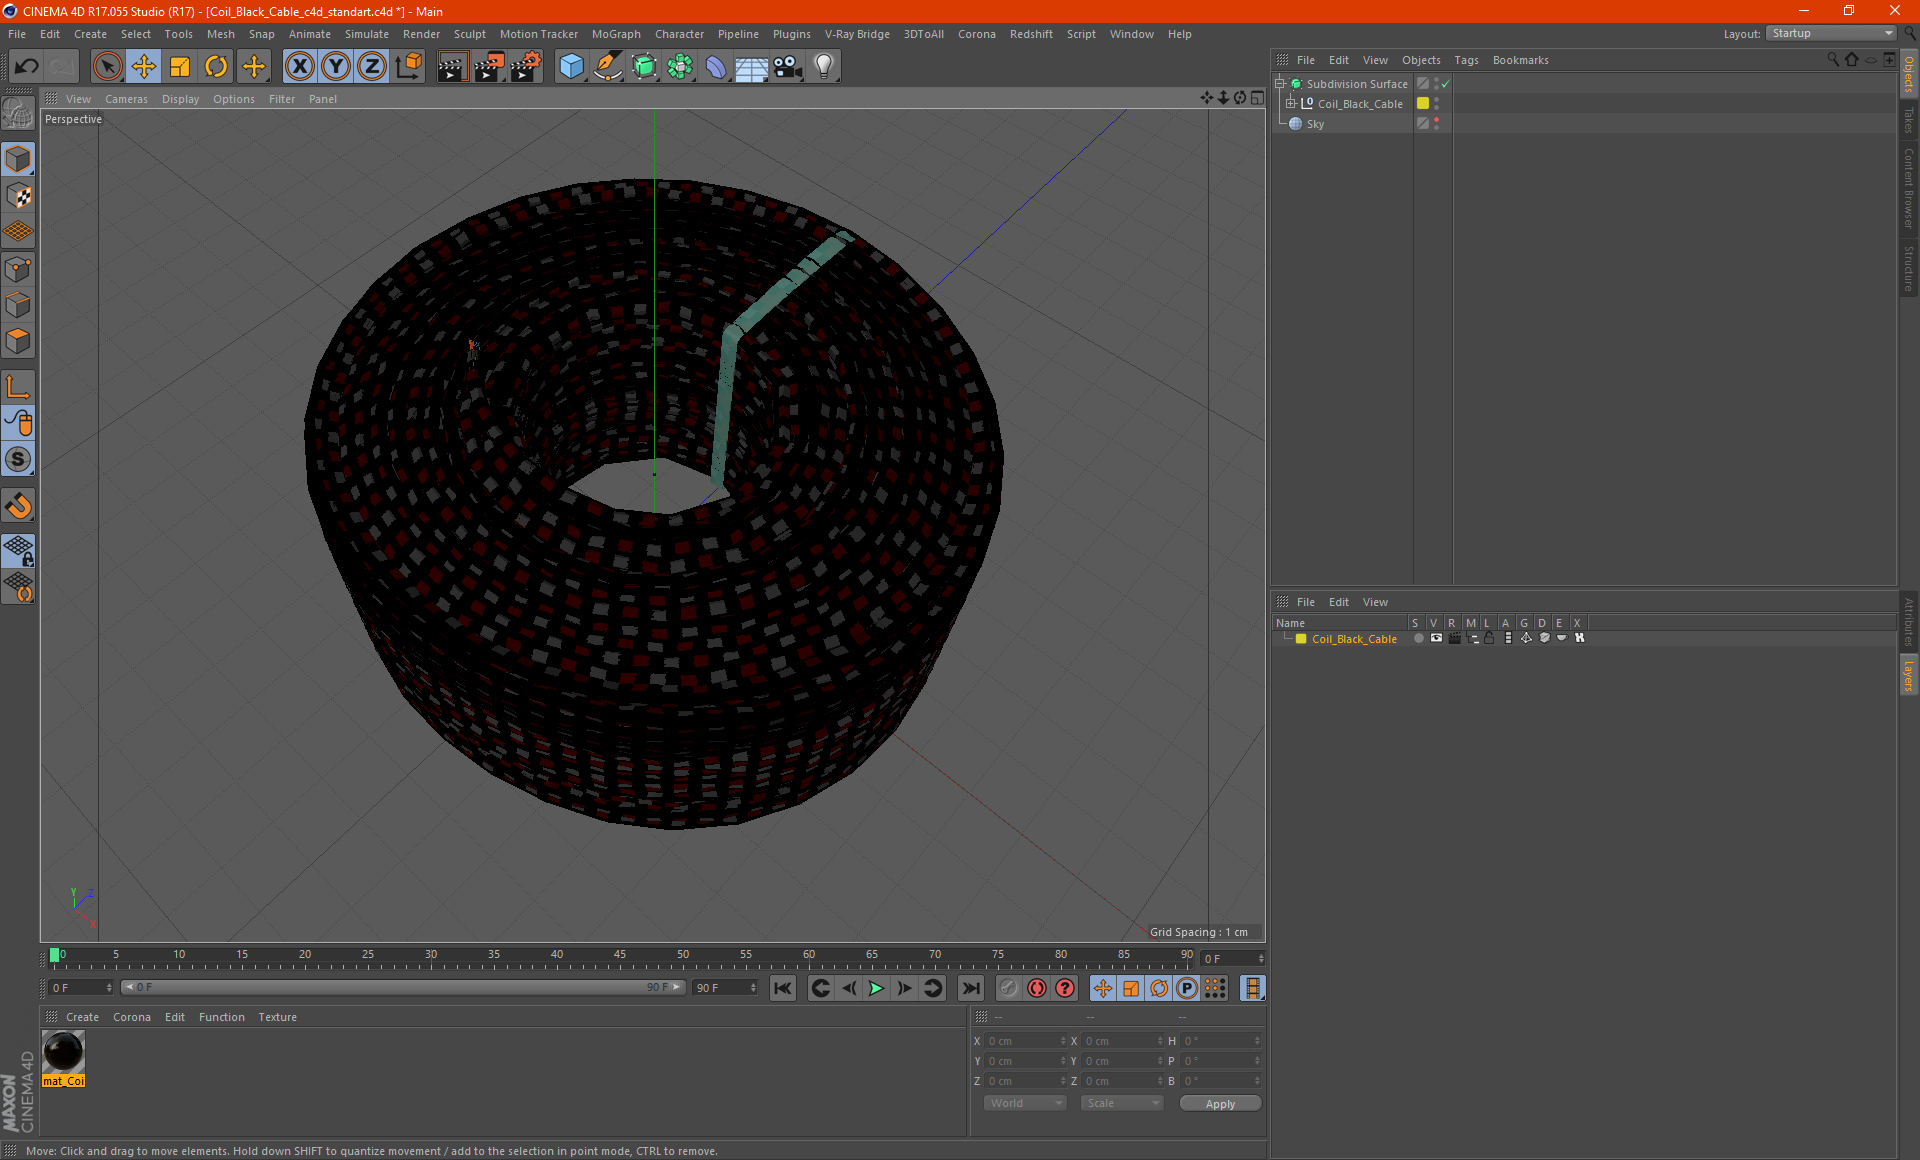
Task: Click Make Editable icon in left toolbar
Action: (18, 114)
